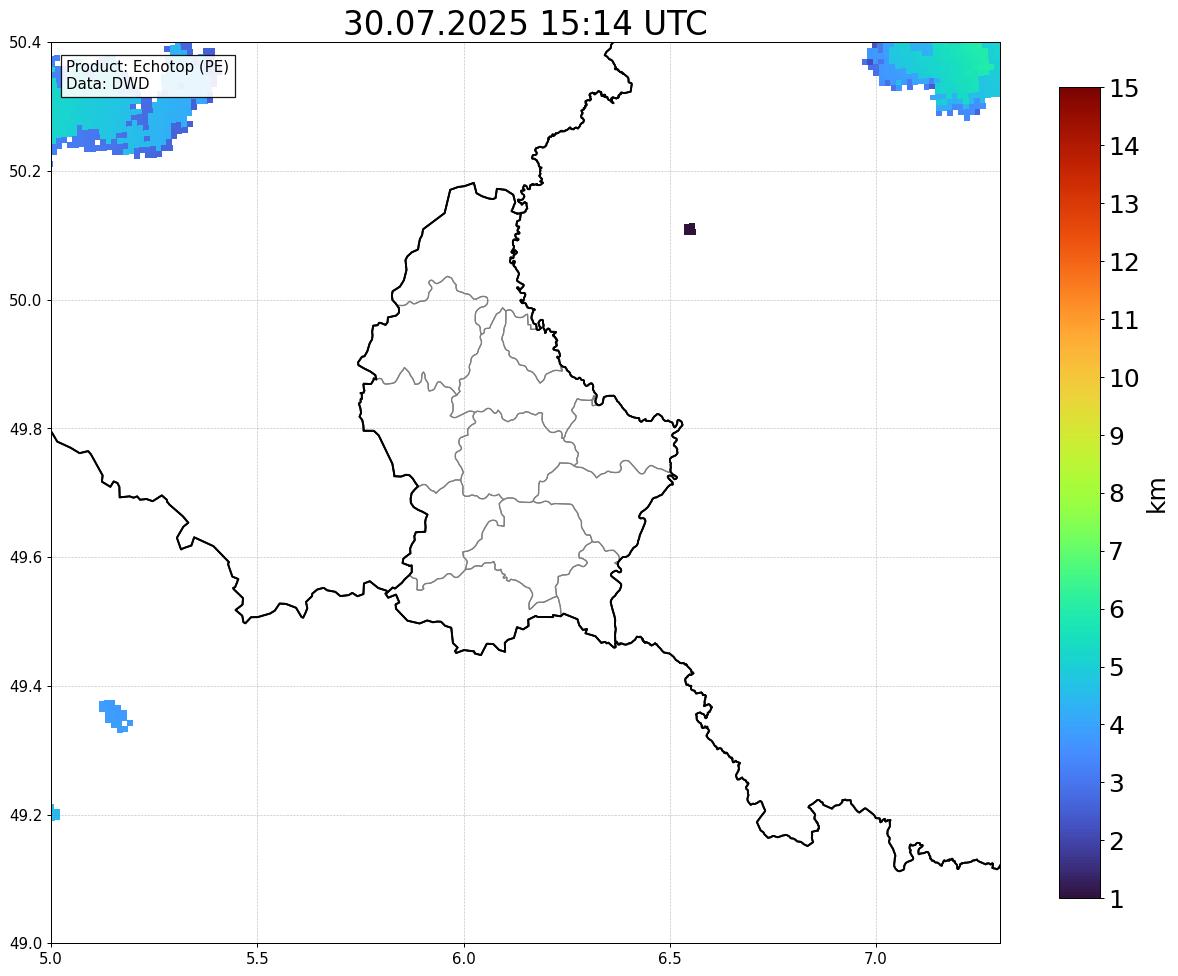The image size is (1178, 976).
Task: Click the small blue echo blob near 49.4 latitude
Action: (115, 715)
